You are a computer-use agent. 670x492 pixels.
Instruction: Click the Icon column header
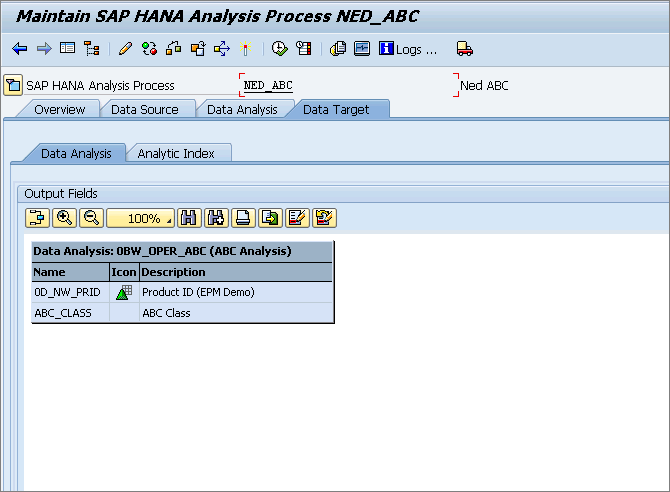(124, 272)
